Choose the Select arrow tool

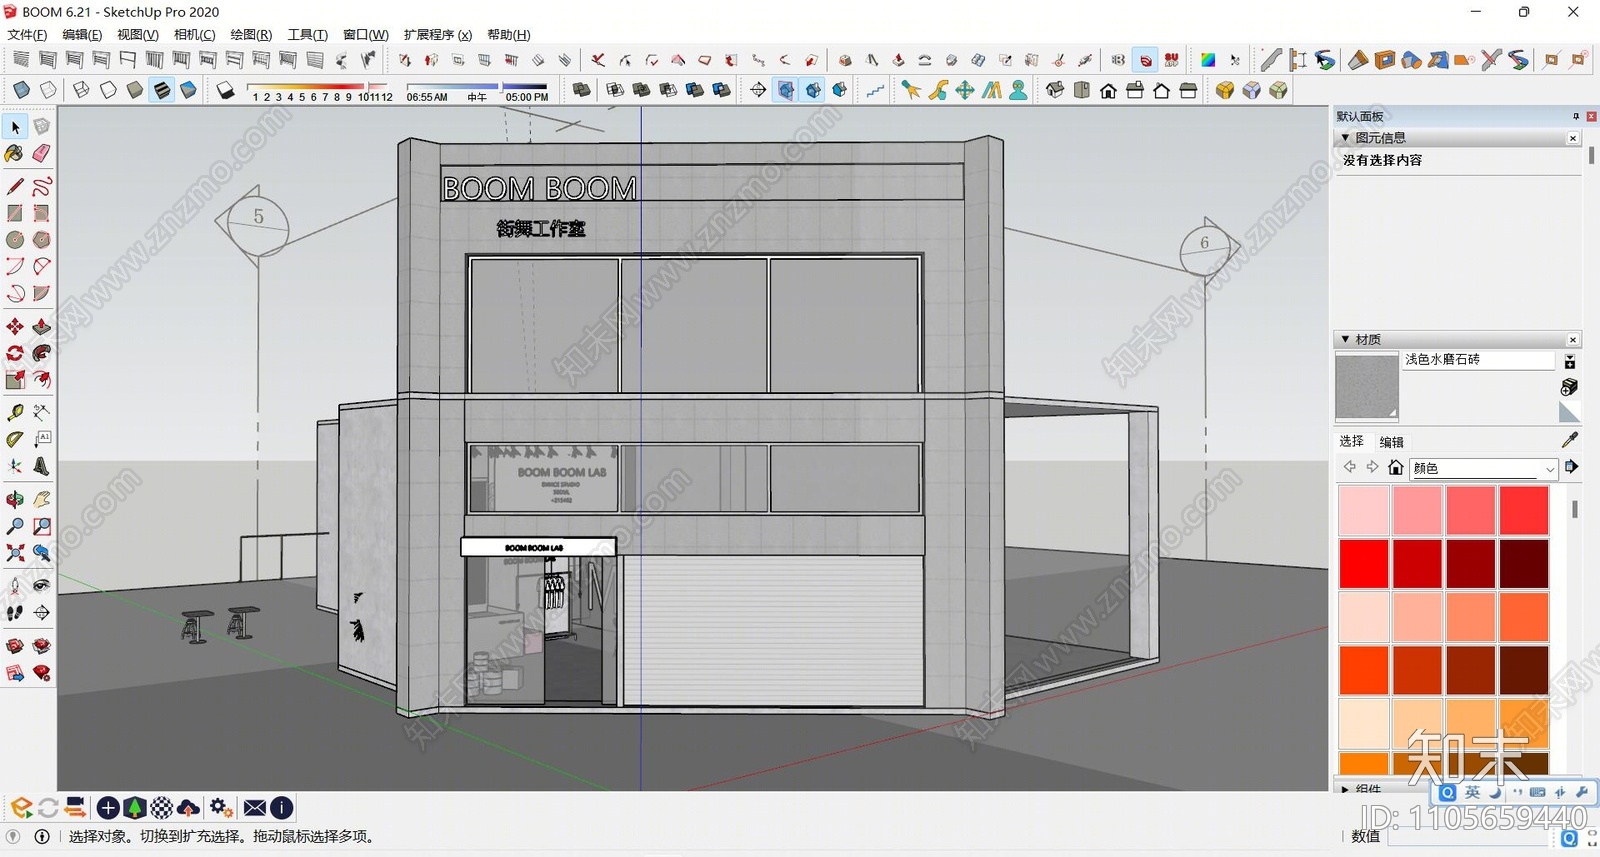pyautogui.click(x=15, y=127)
